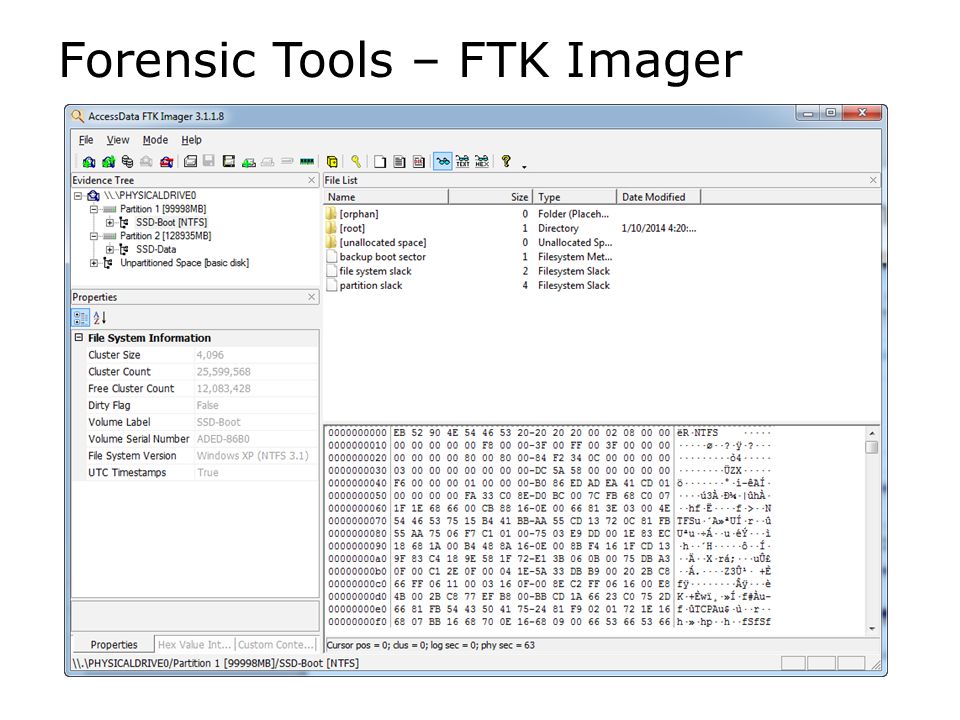Click the hex viewer scrollbar thumb
Viewport: 960px width, 720px height.
pos(872,447)
